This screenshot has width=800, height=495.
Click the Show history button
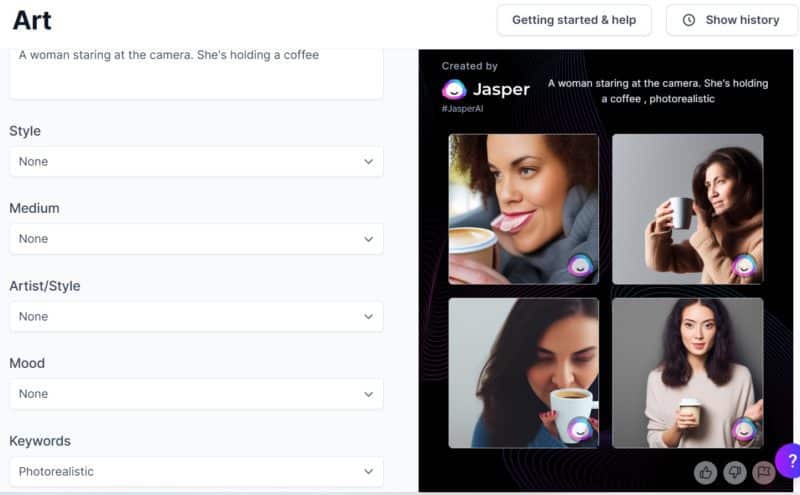(732, 20)
